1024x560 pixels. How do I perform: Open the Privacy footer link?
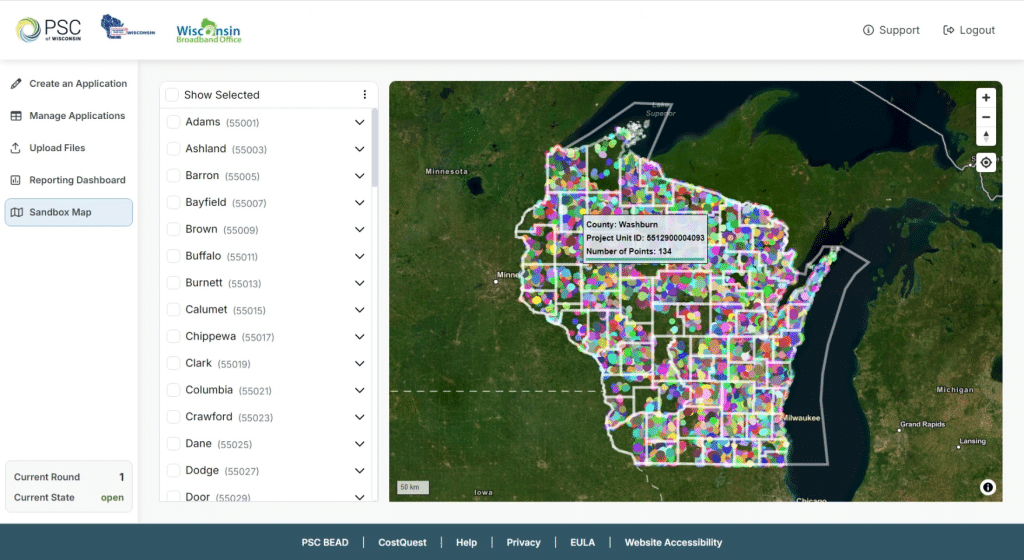pos(523,542)
